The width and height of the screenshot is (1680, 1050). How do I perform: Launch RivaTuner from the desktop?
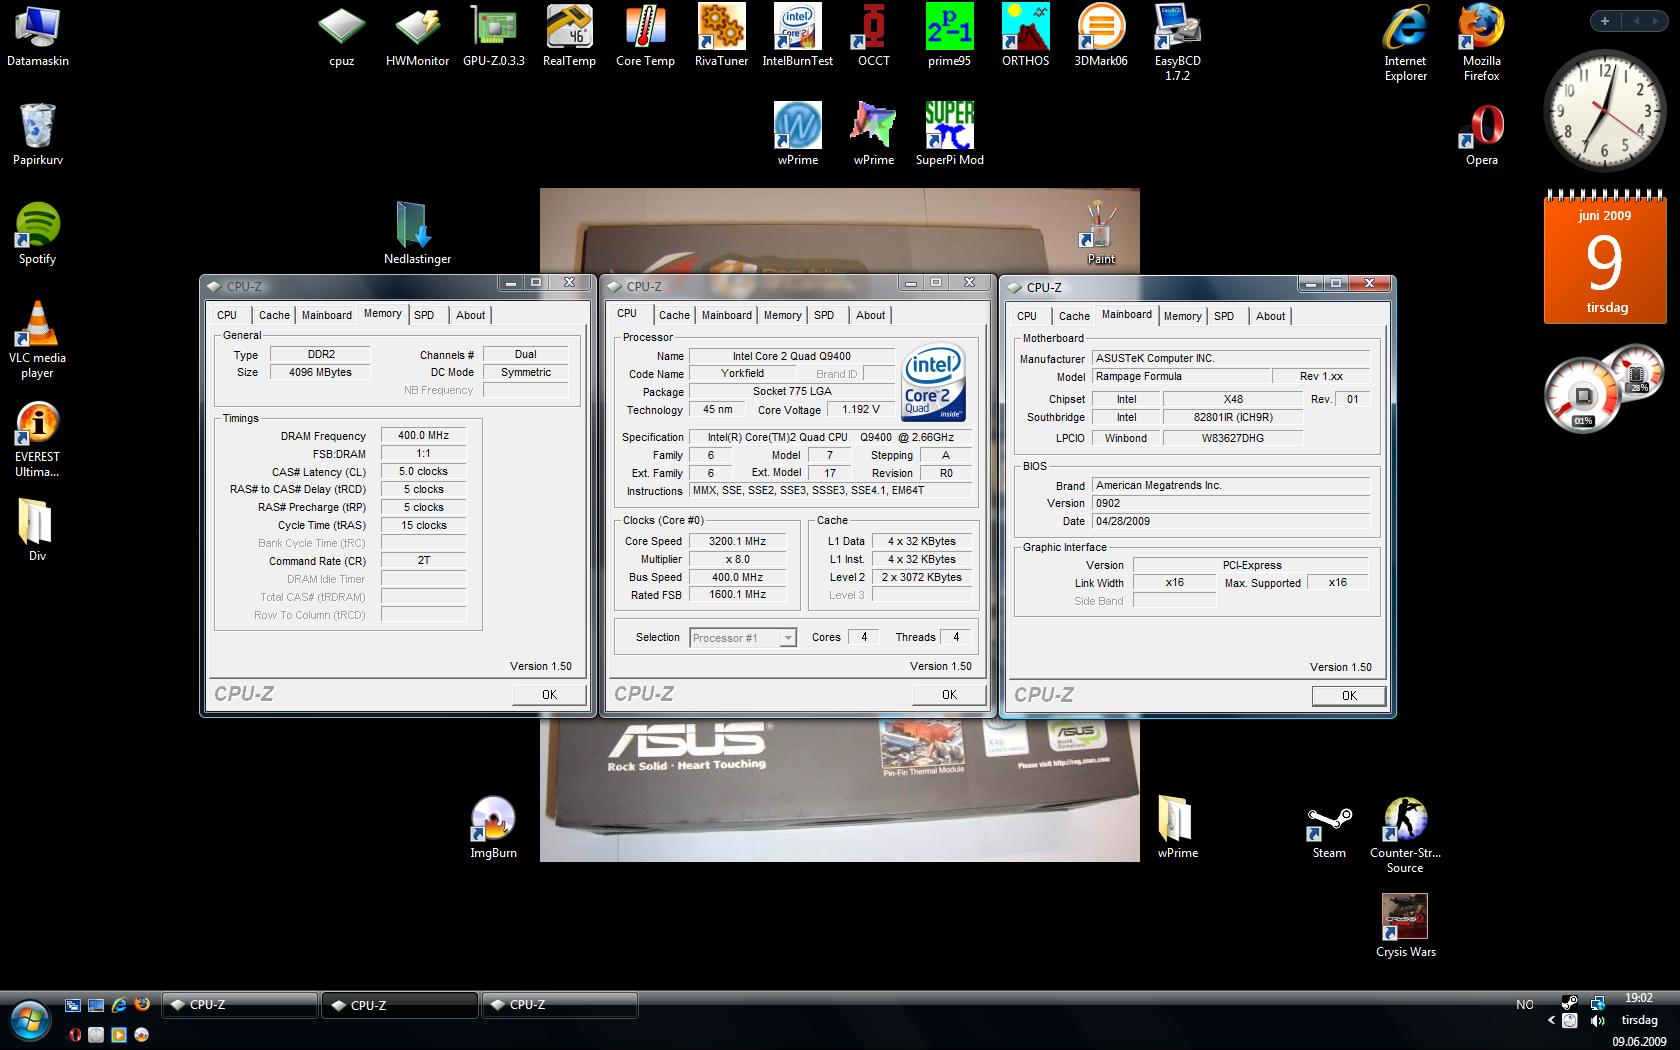pyautogui.click(x=722, y=37)
